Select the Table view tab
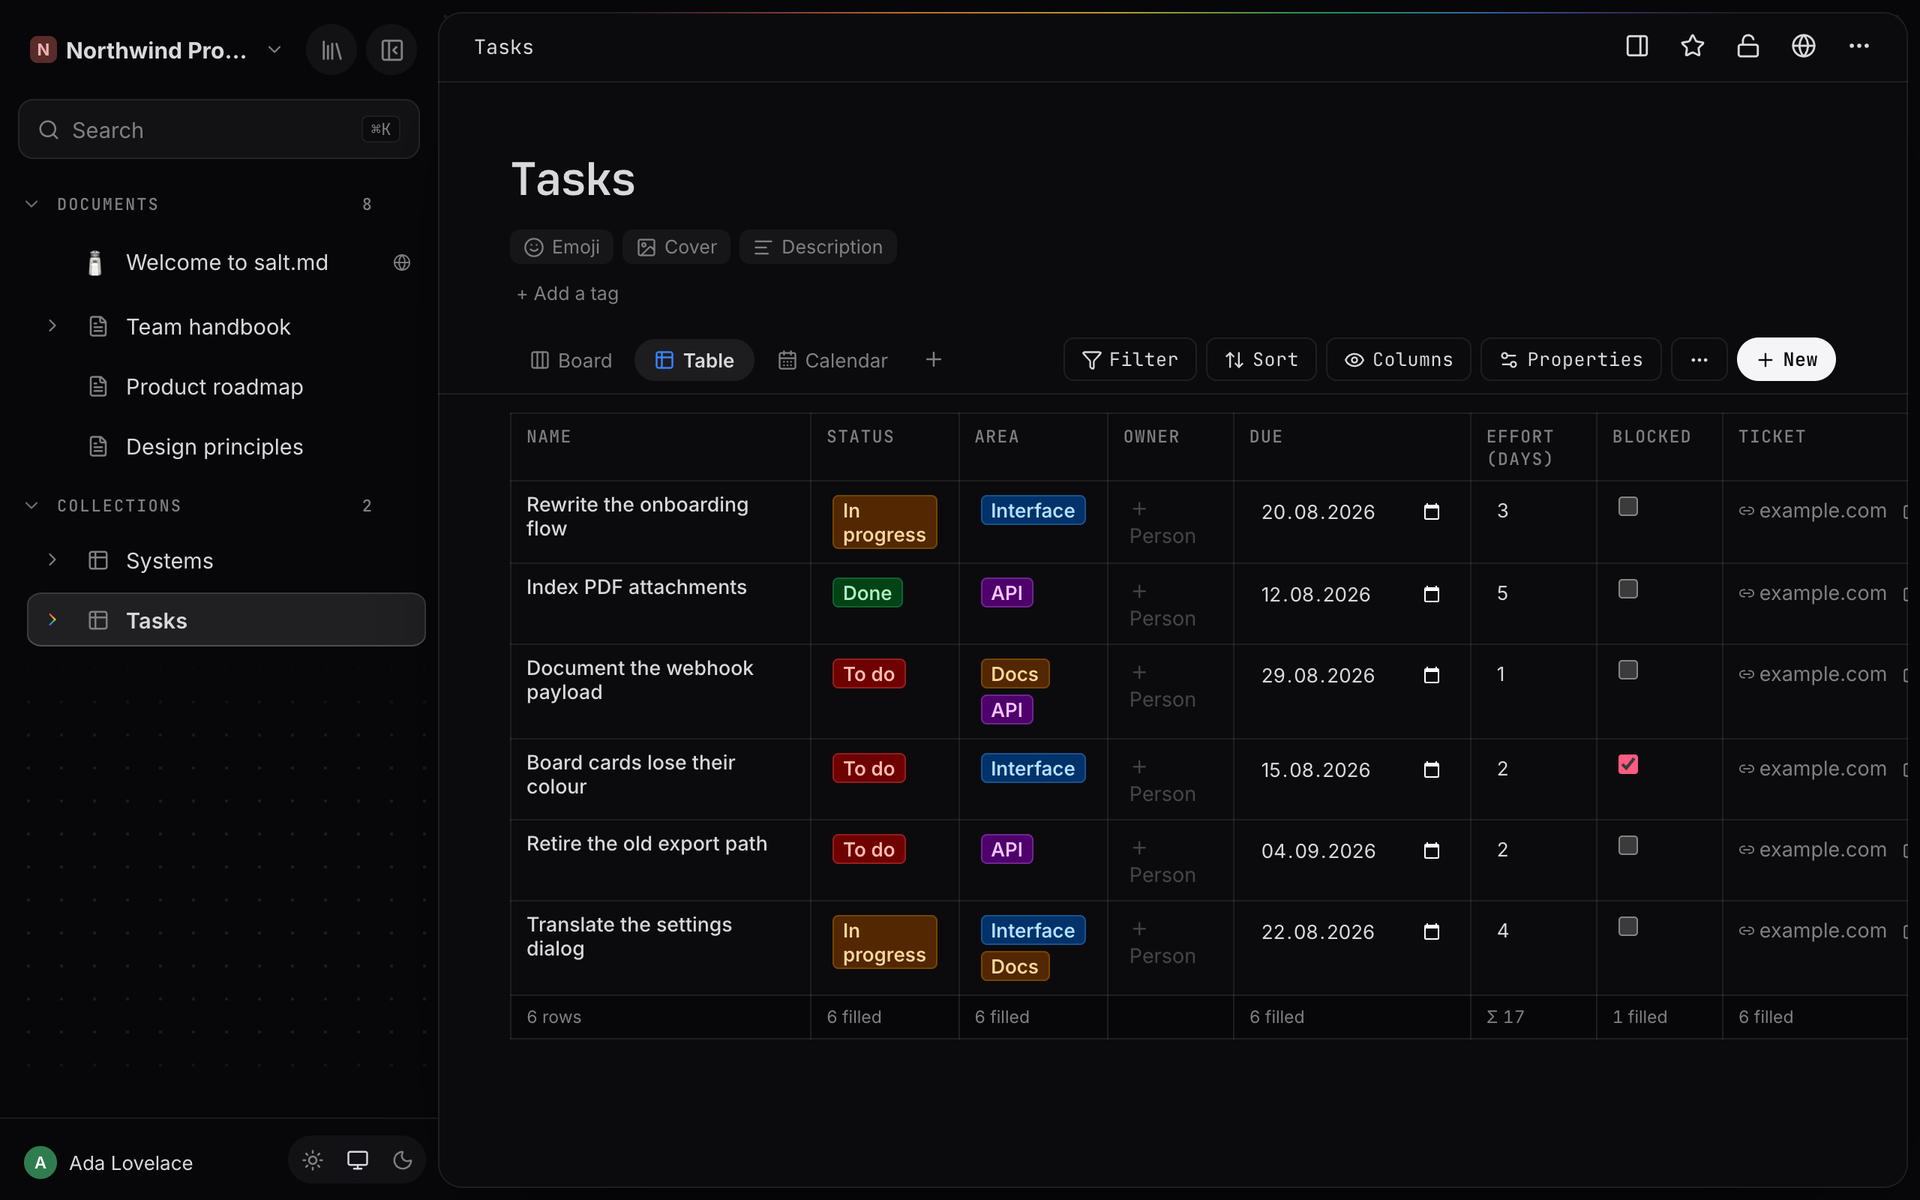 tap(694, 360)
